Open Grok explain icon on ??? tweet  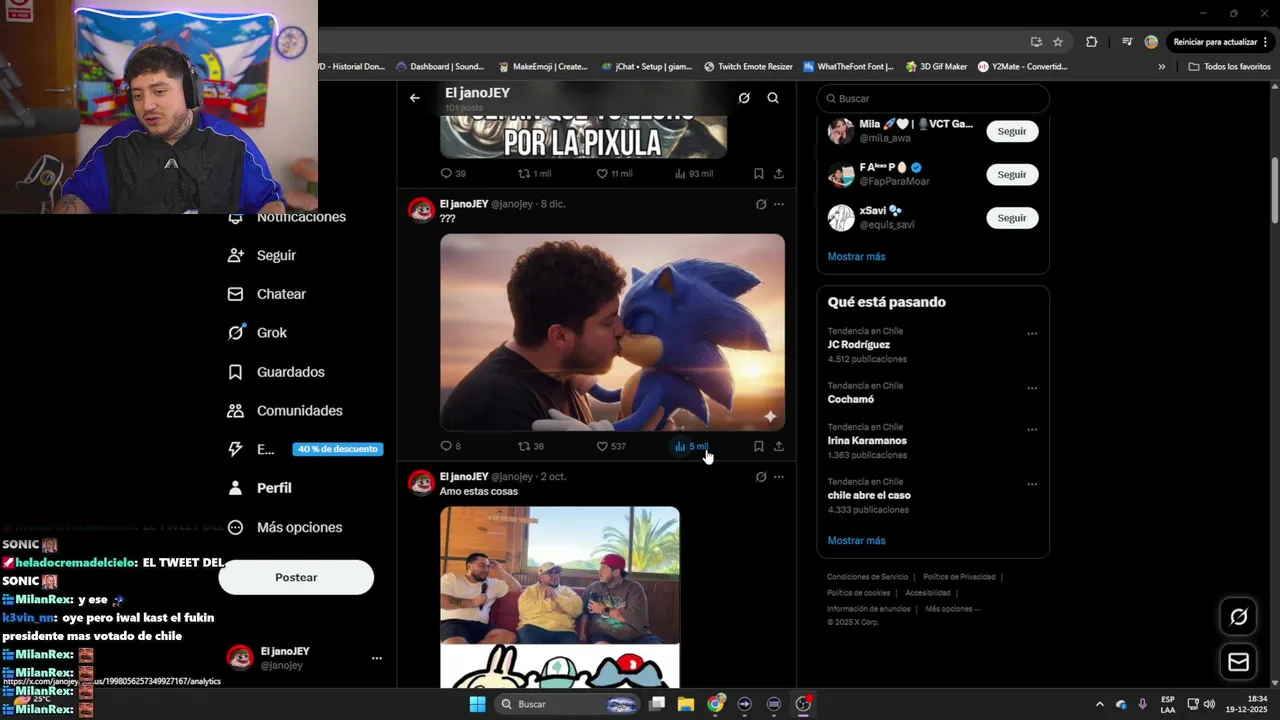(761, 204)
